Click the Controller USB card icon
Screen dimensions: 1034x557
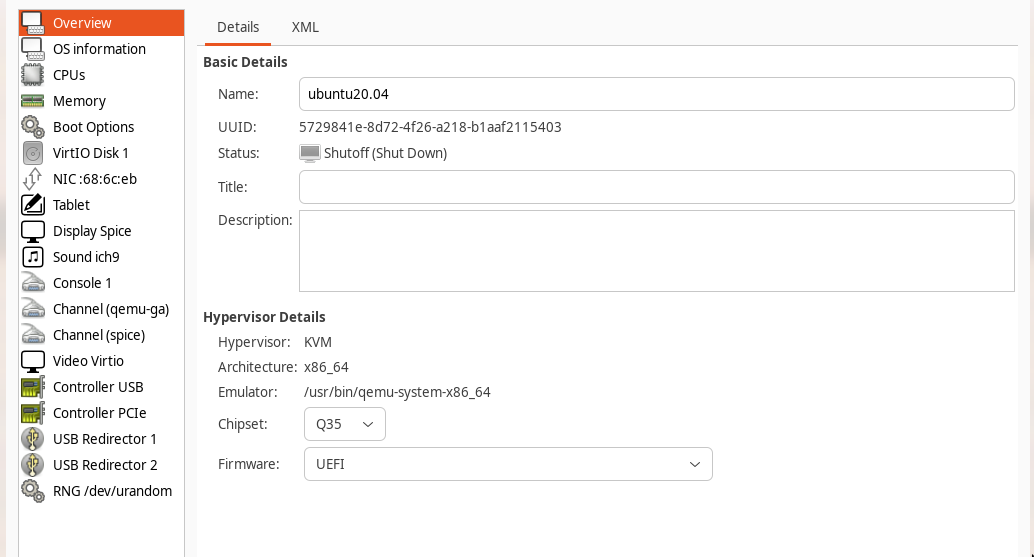(x=33, y=387)
